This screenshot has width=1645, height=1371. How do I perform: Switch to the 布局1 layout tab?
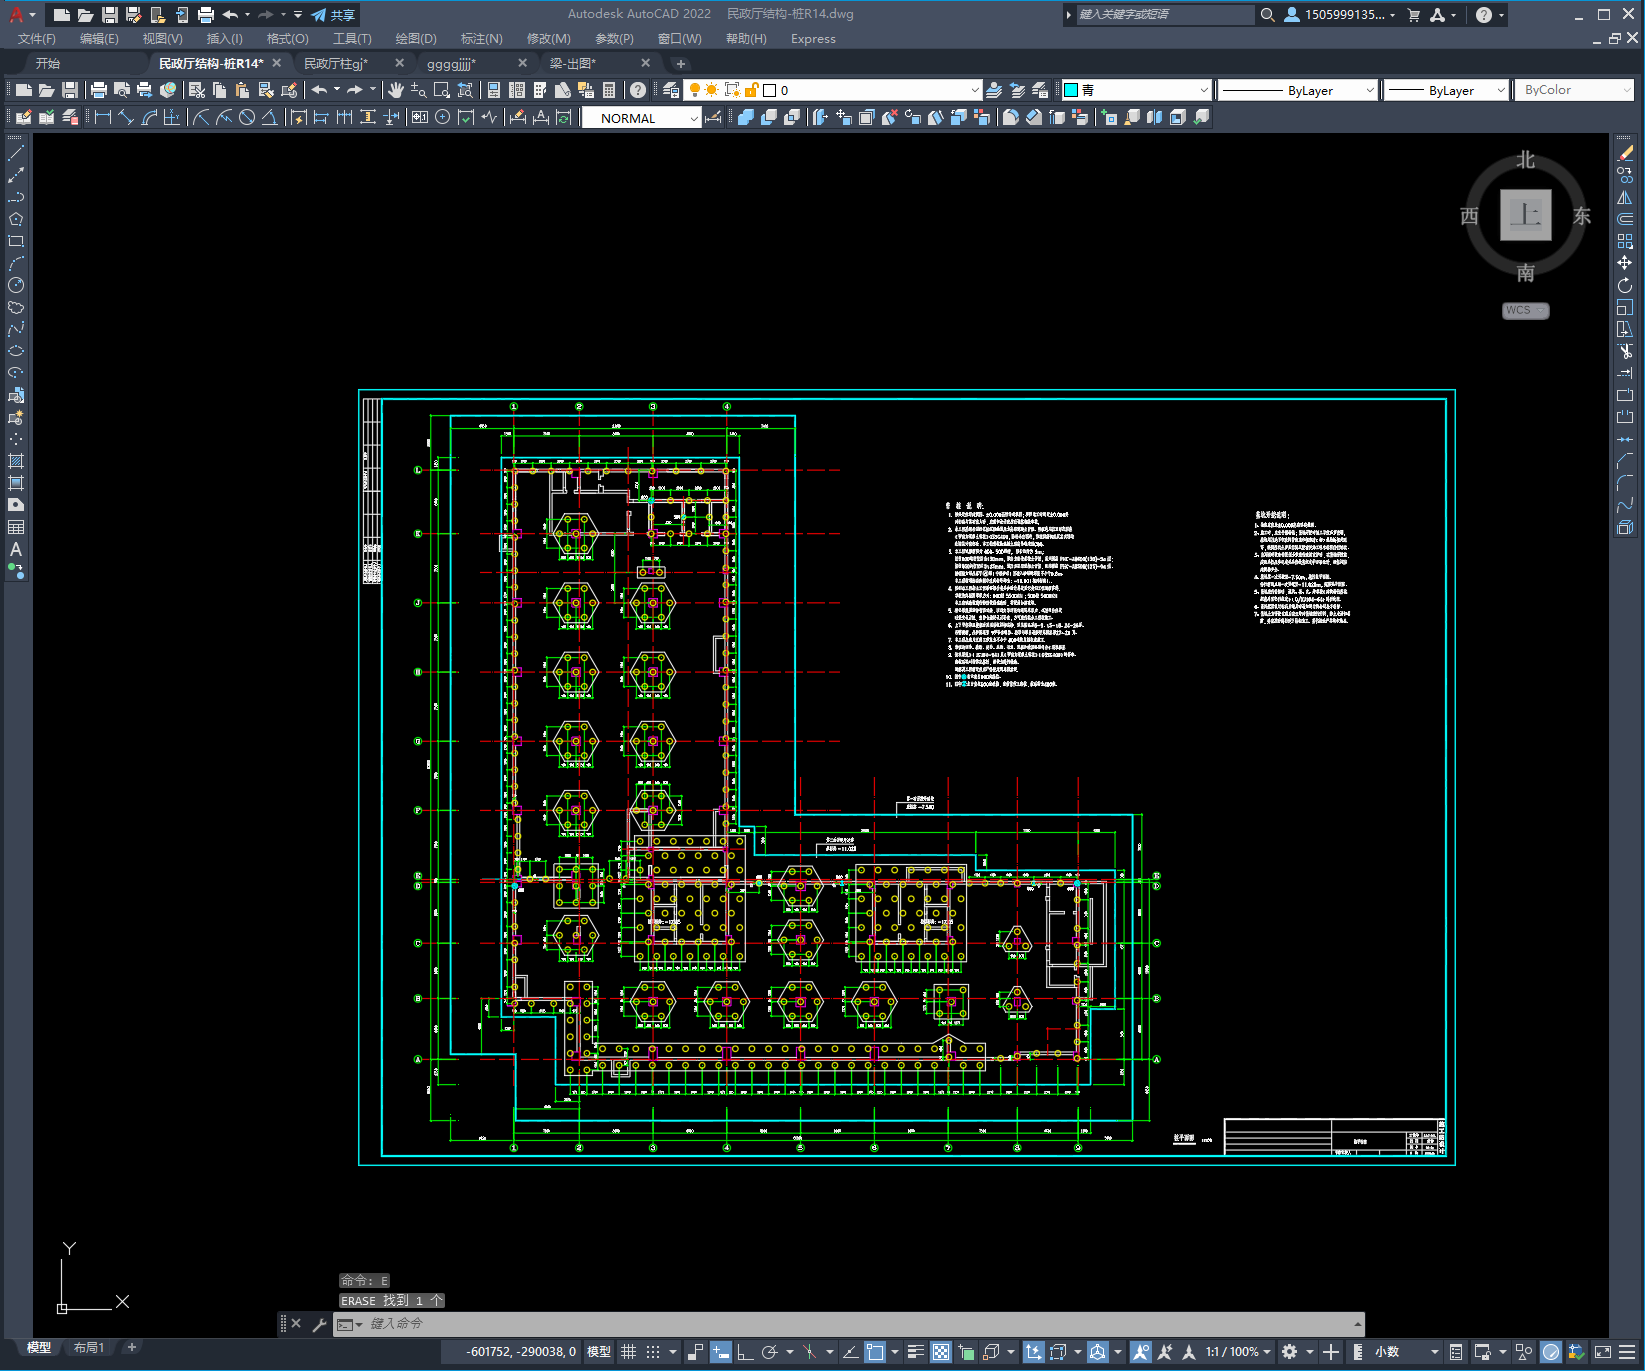89,1347
